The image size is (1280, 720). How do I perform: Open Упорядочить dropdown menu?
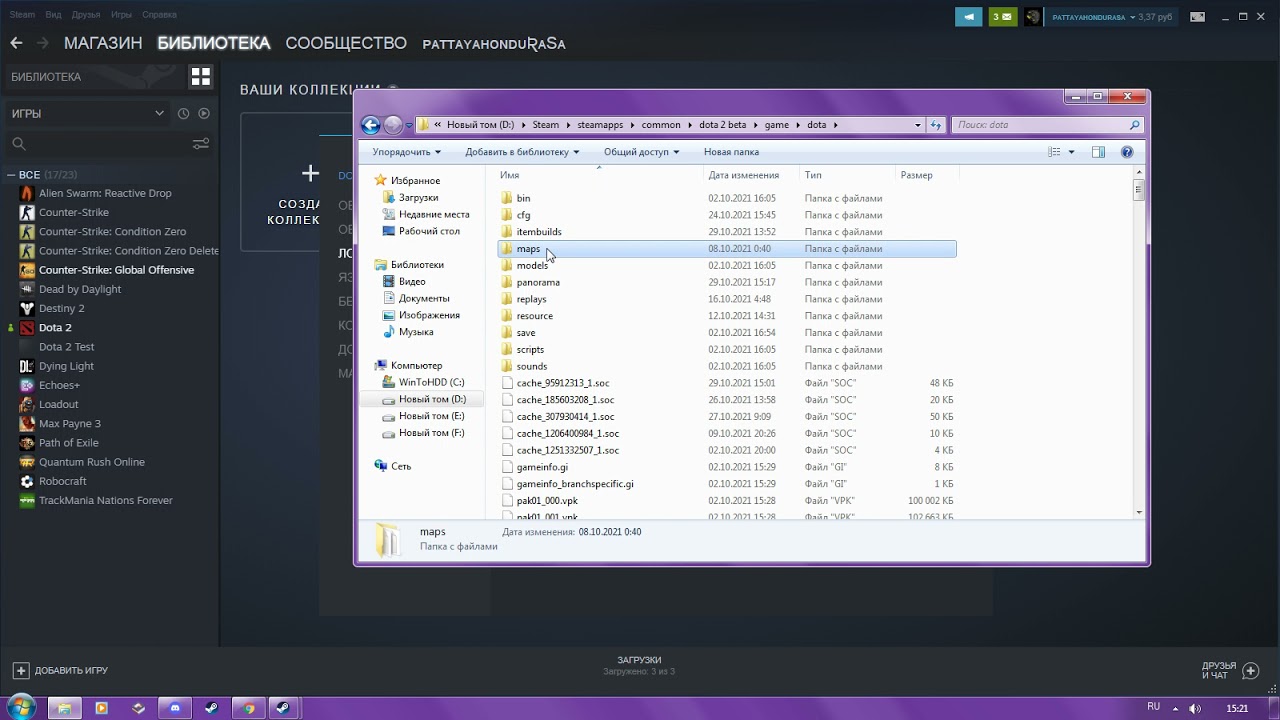[407, 152]
